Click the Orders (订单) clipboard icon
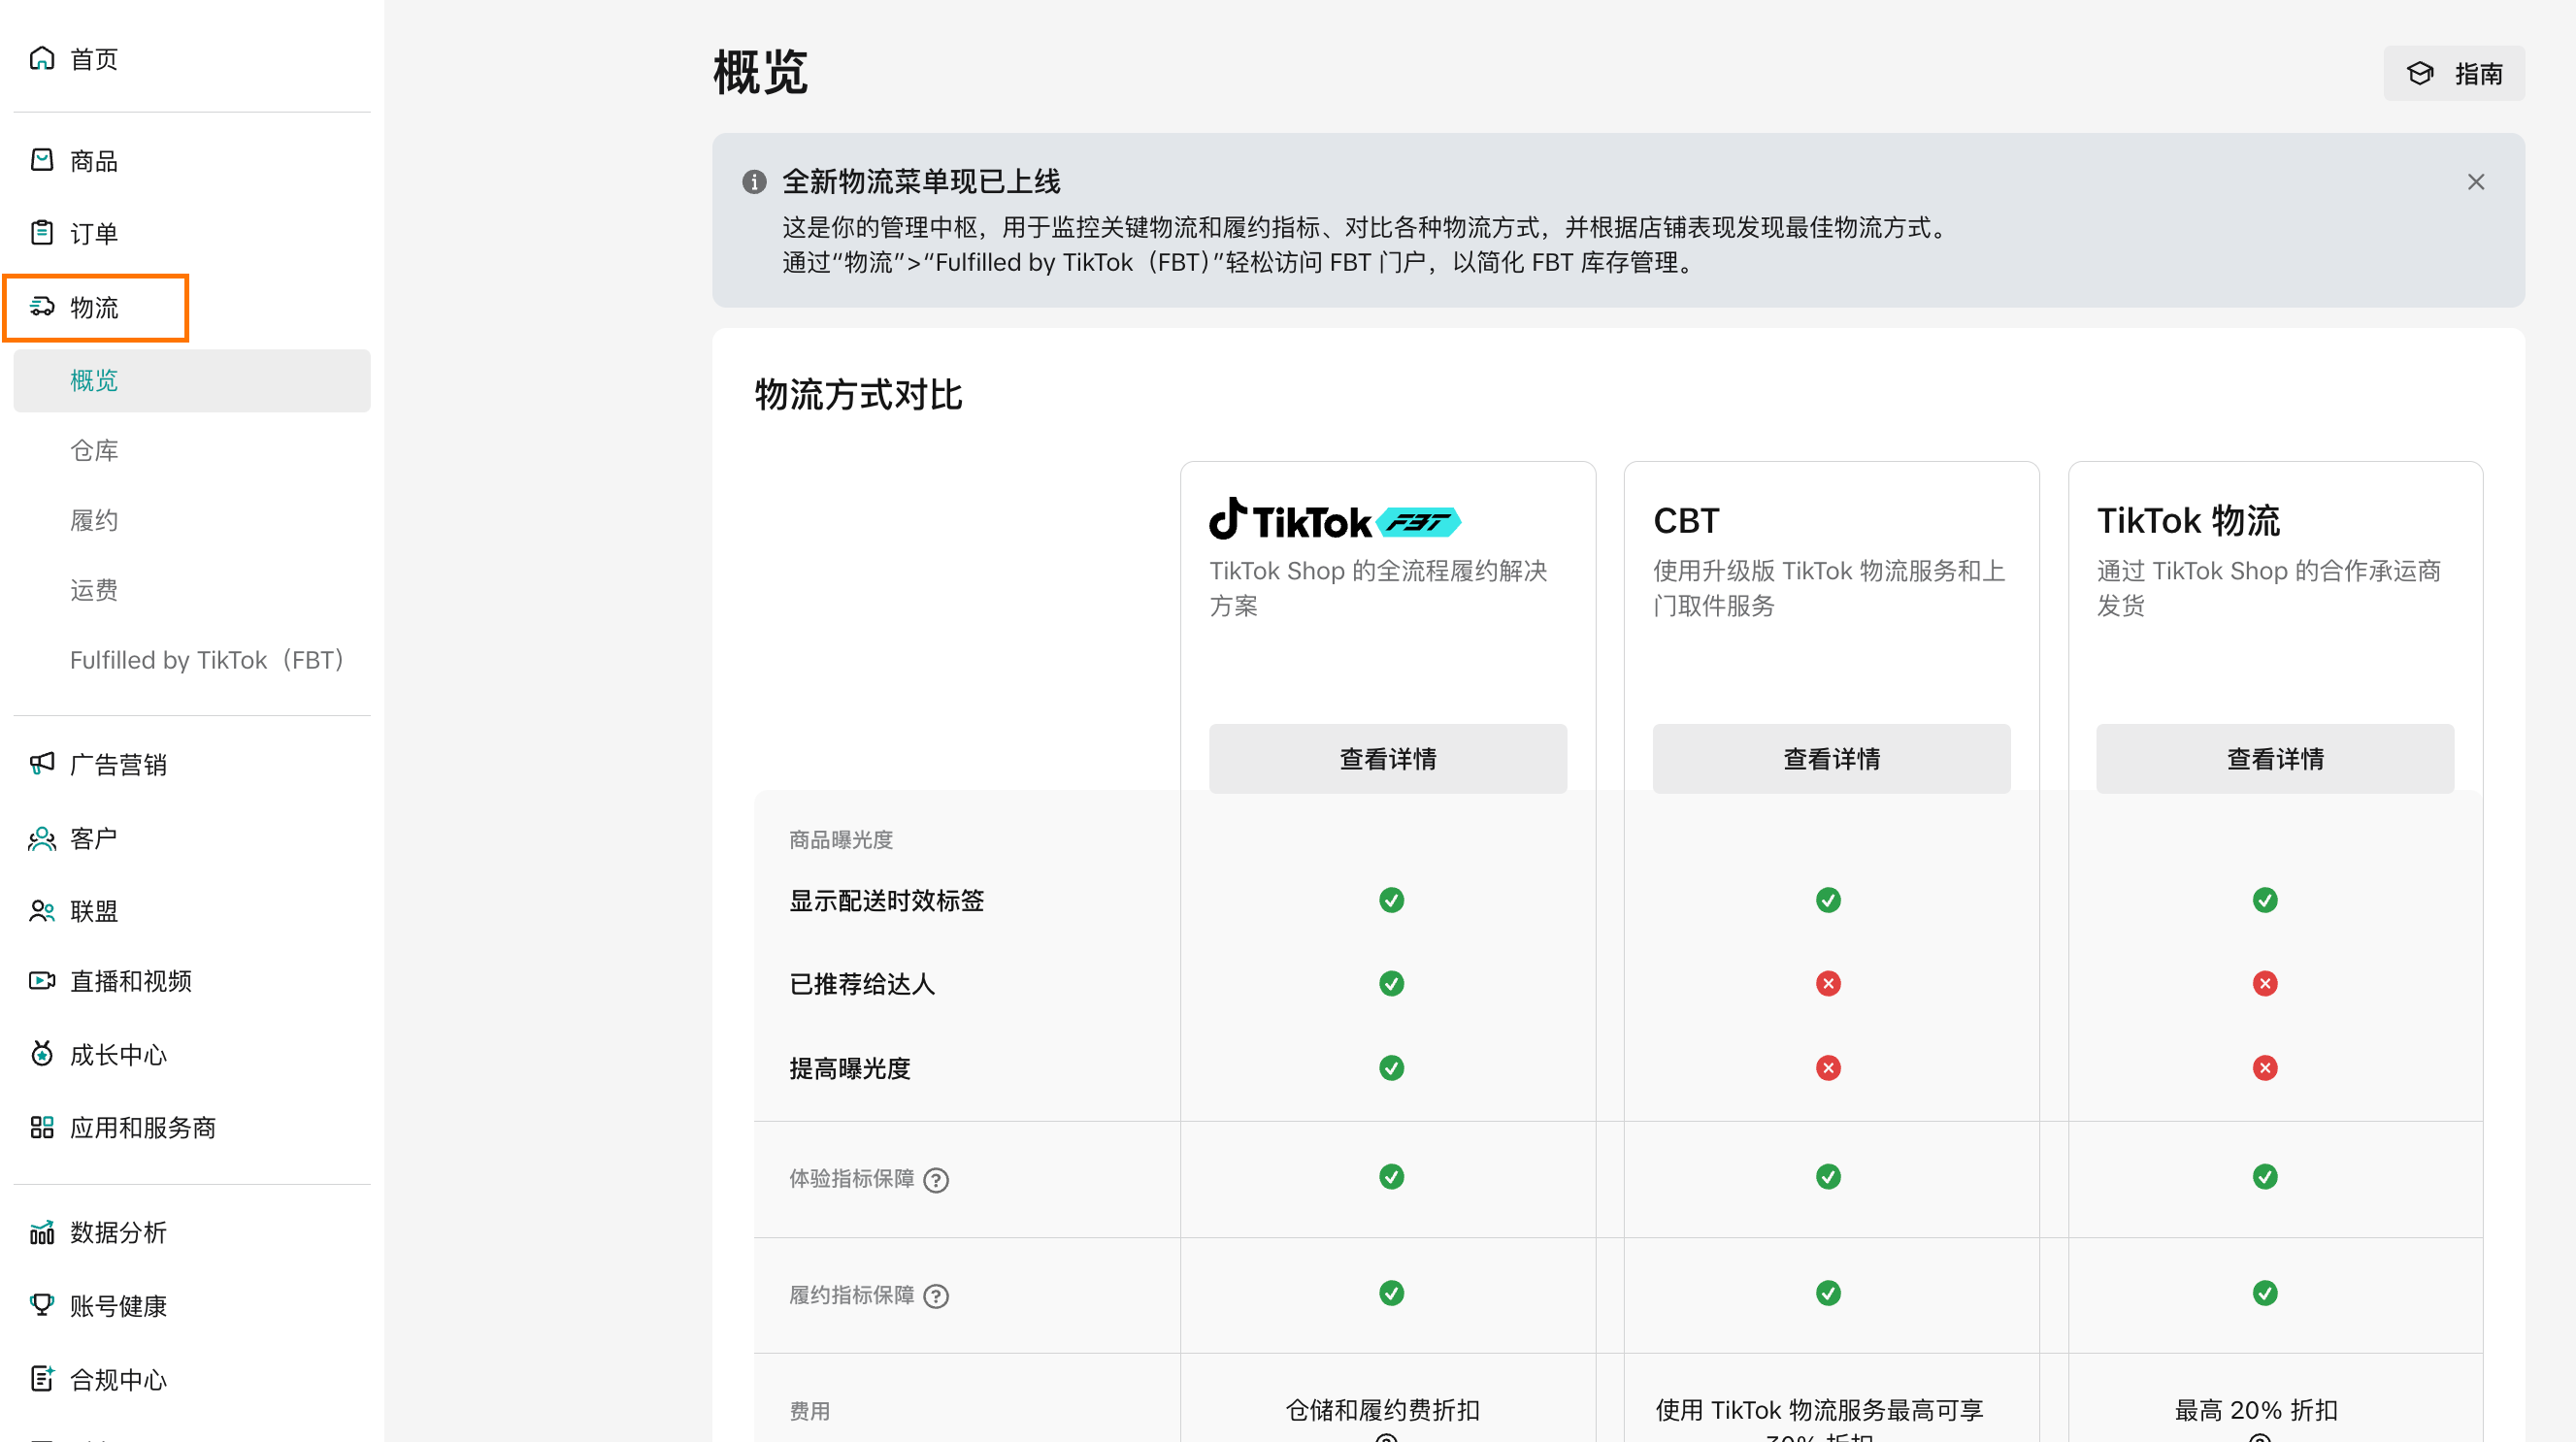The image size is (2576, 1442). pos(42,233)
